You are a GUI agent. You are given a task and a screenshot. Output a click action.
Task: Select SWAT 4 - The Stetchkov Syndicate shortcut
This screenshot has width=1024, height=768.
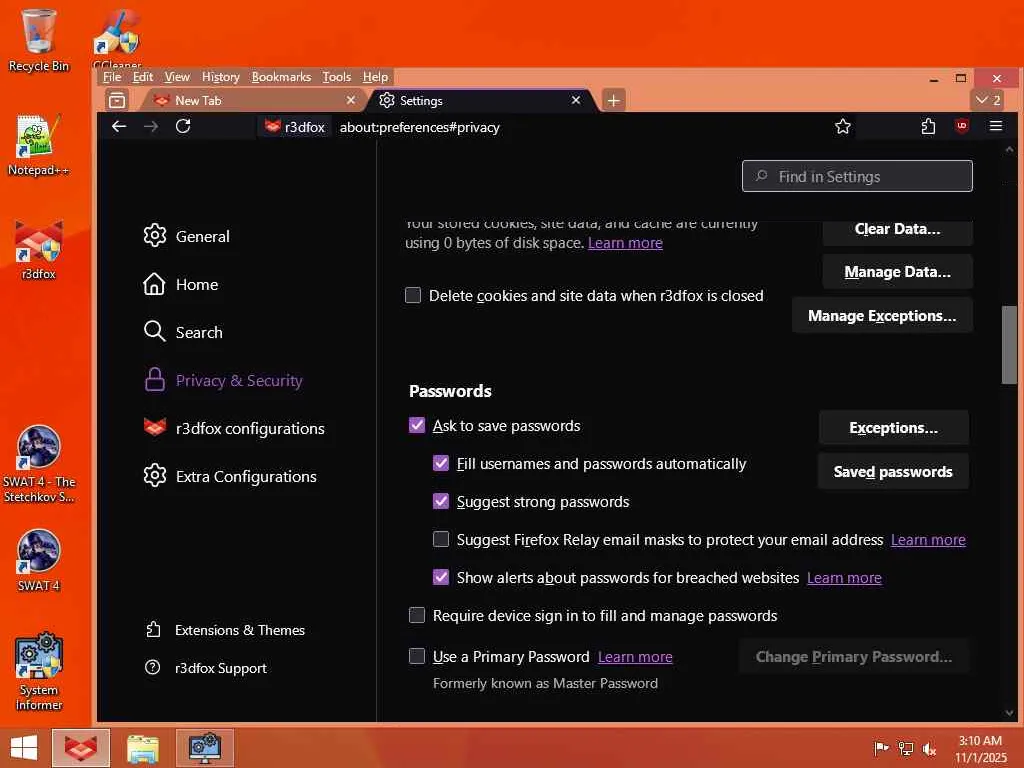pyautogui.click(x=39, y=464)
